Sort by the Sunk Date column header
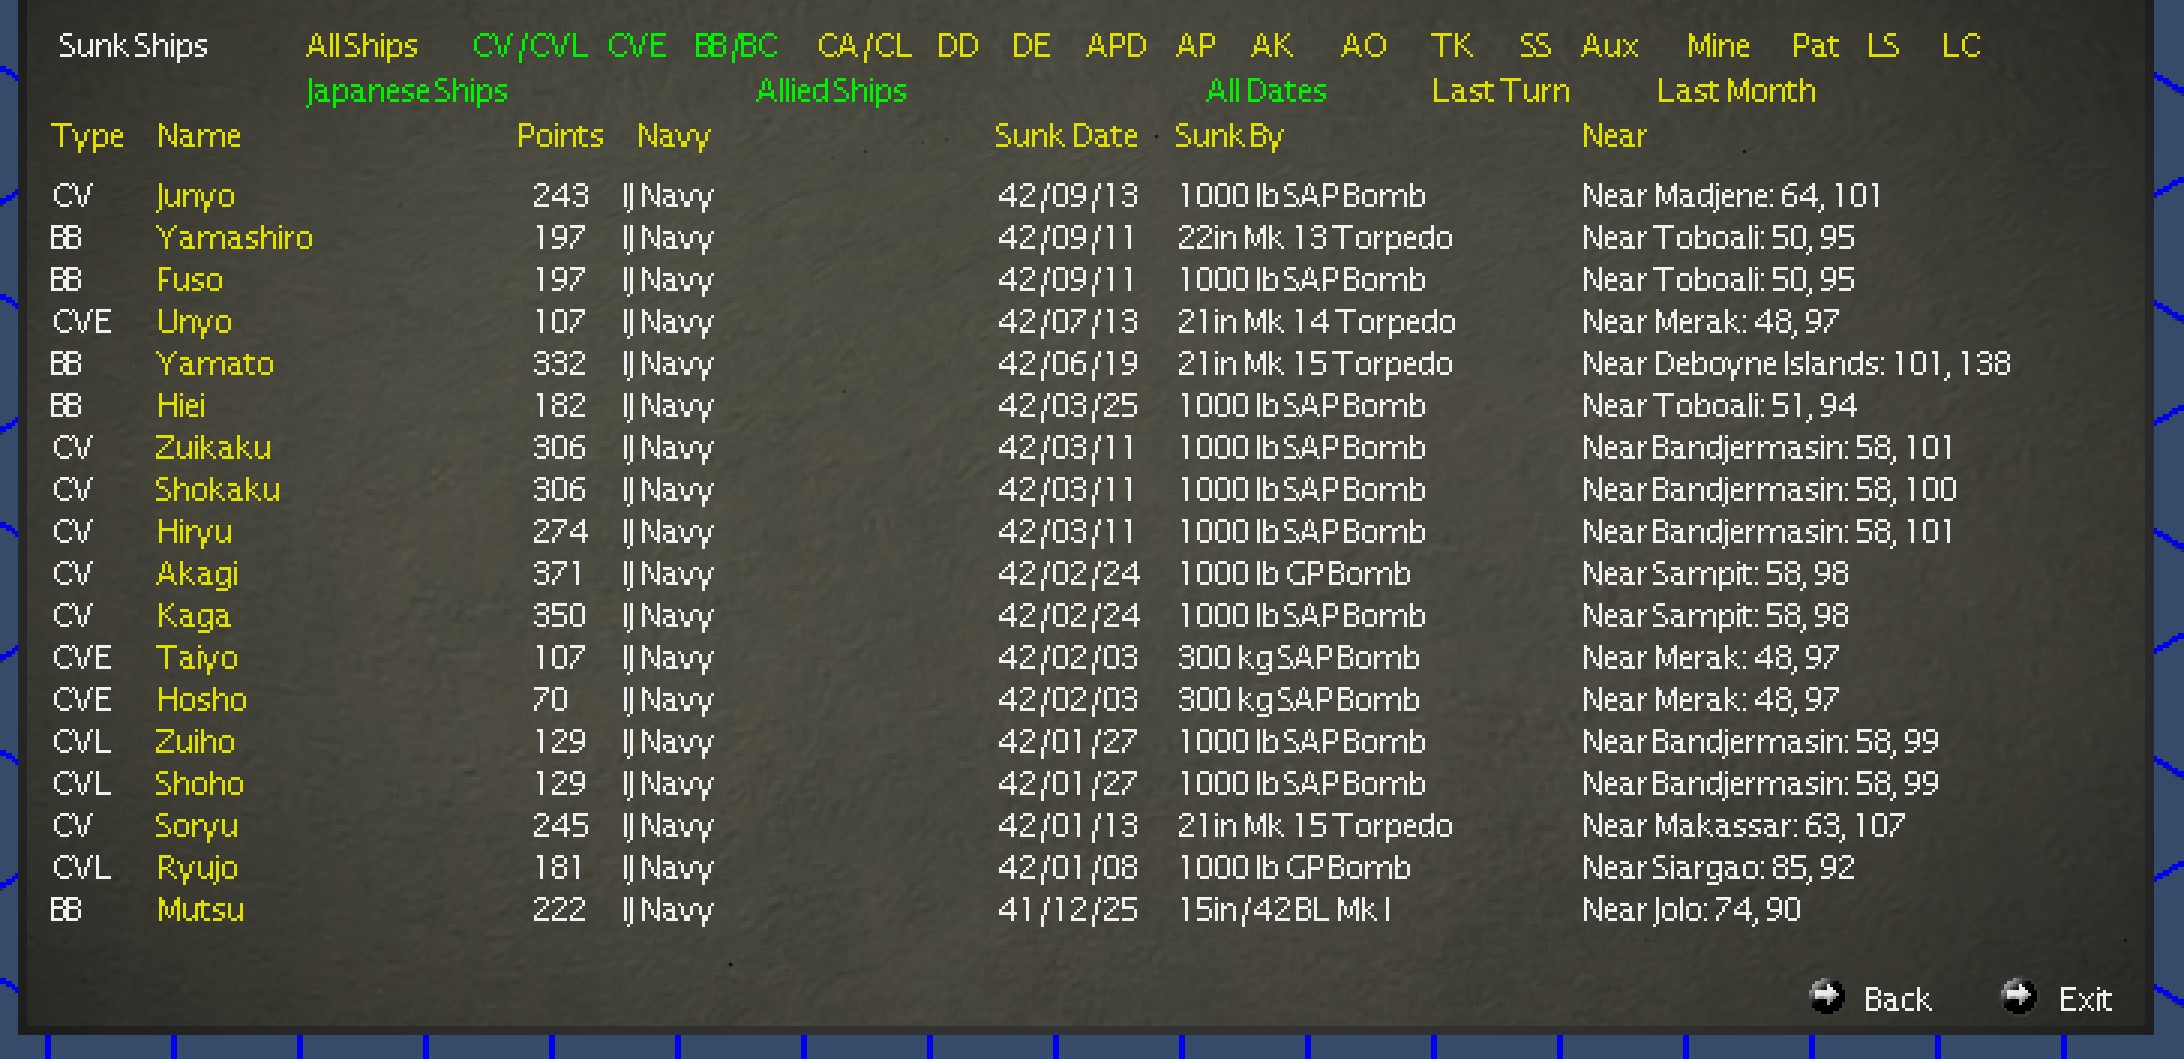Viewport: 2184px width, 1059px height. (x=1066, y=136)
